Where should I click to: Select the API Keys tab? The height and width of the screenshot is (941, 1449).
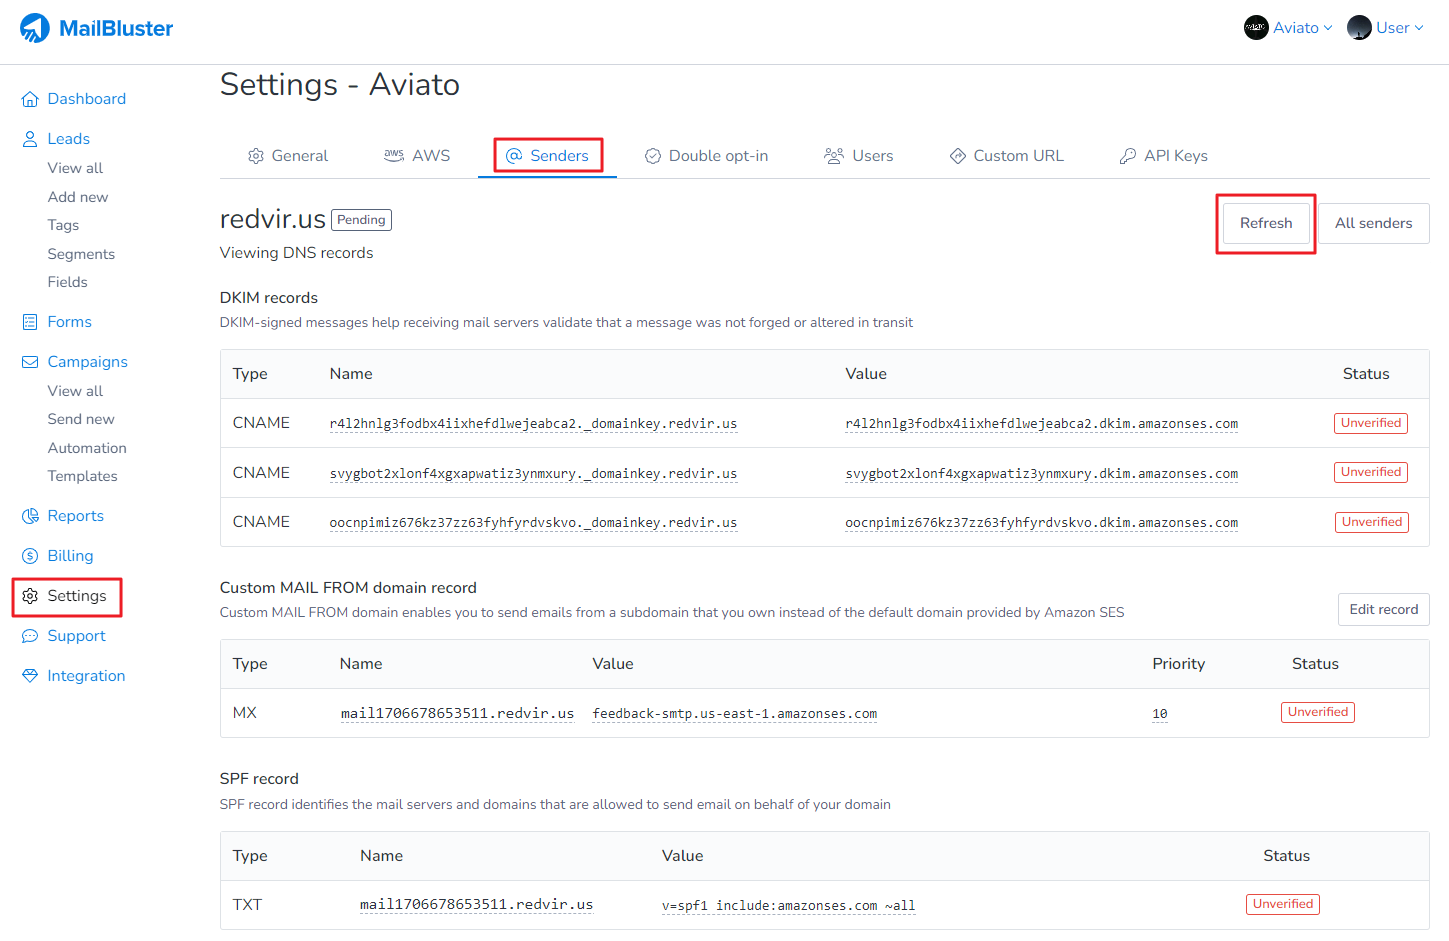(1163, 156)
